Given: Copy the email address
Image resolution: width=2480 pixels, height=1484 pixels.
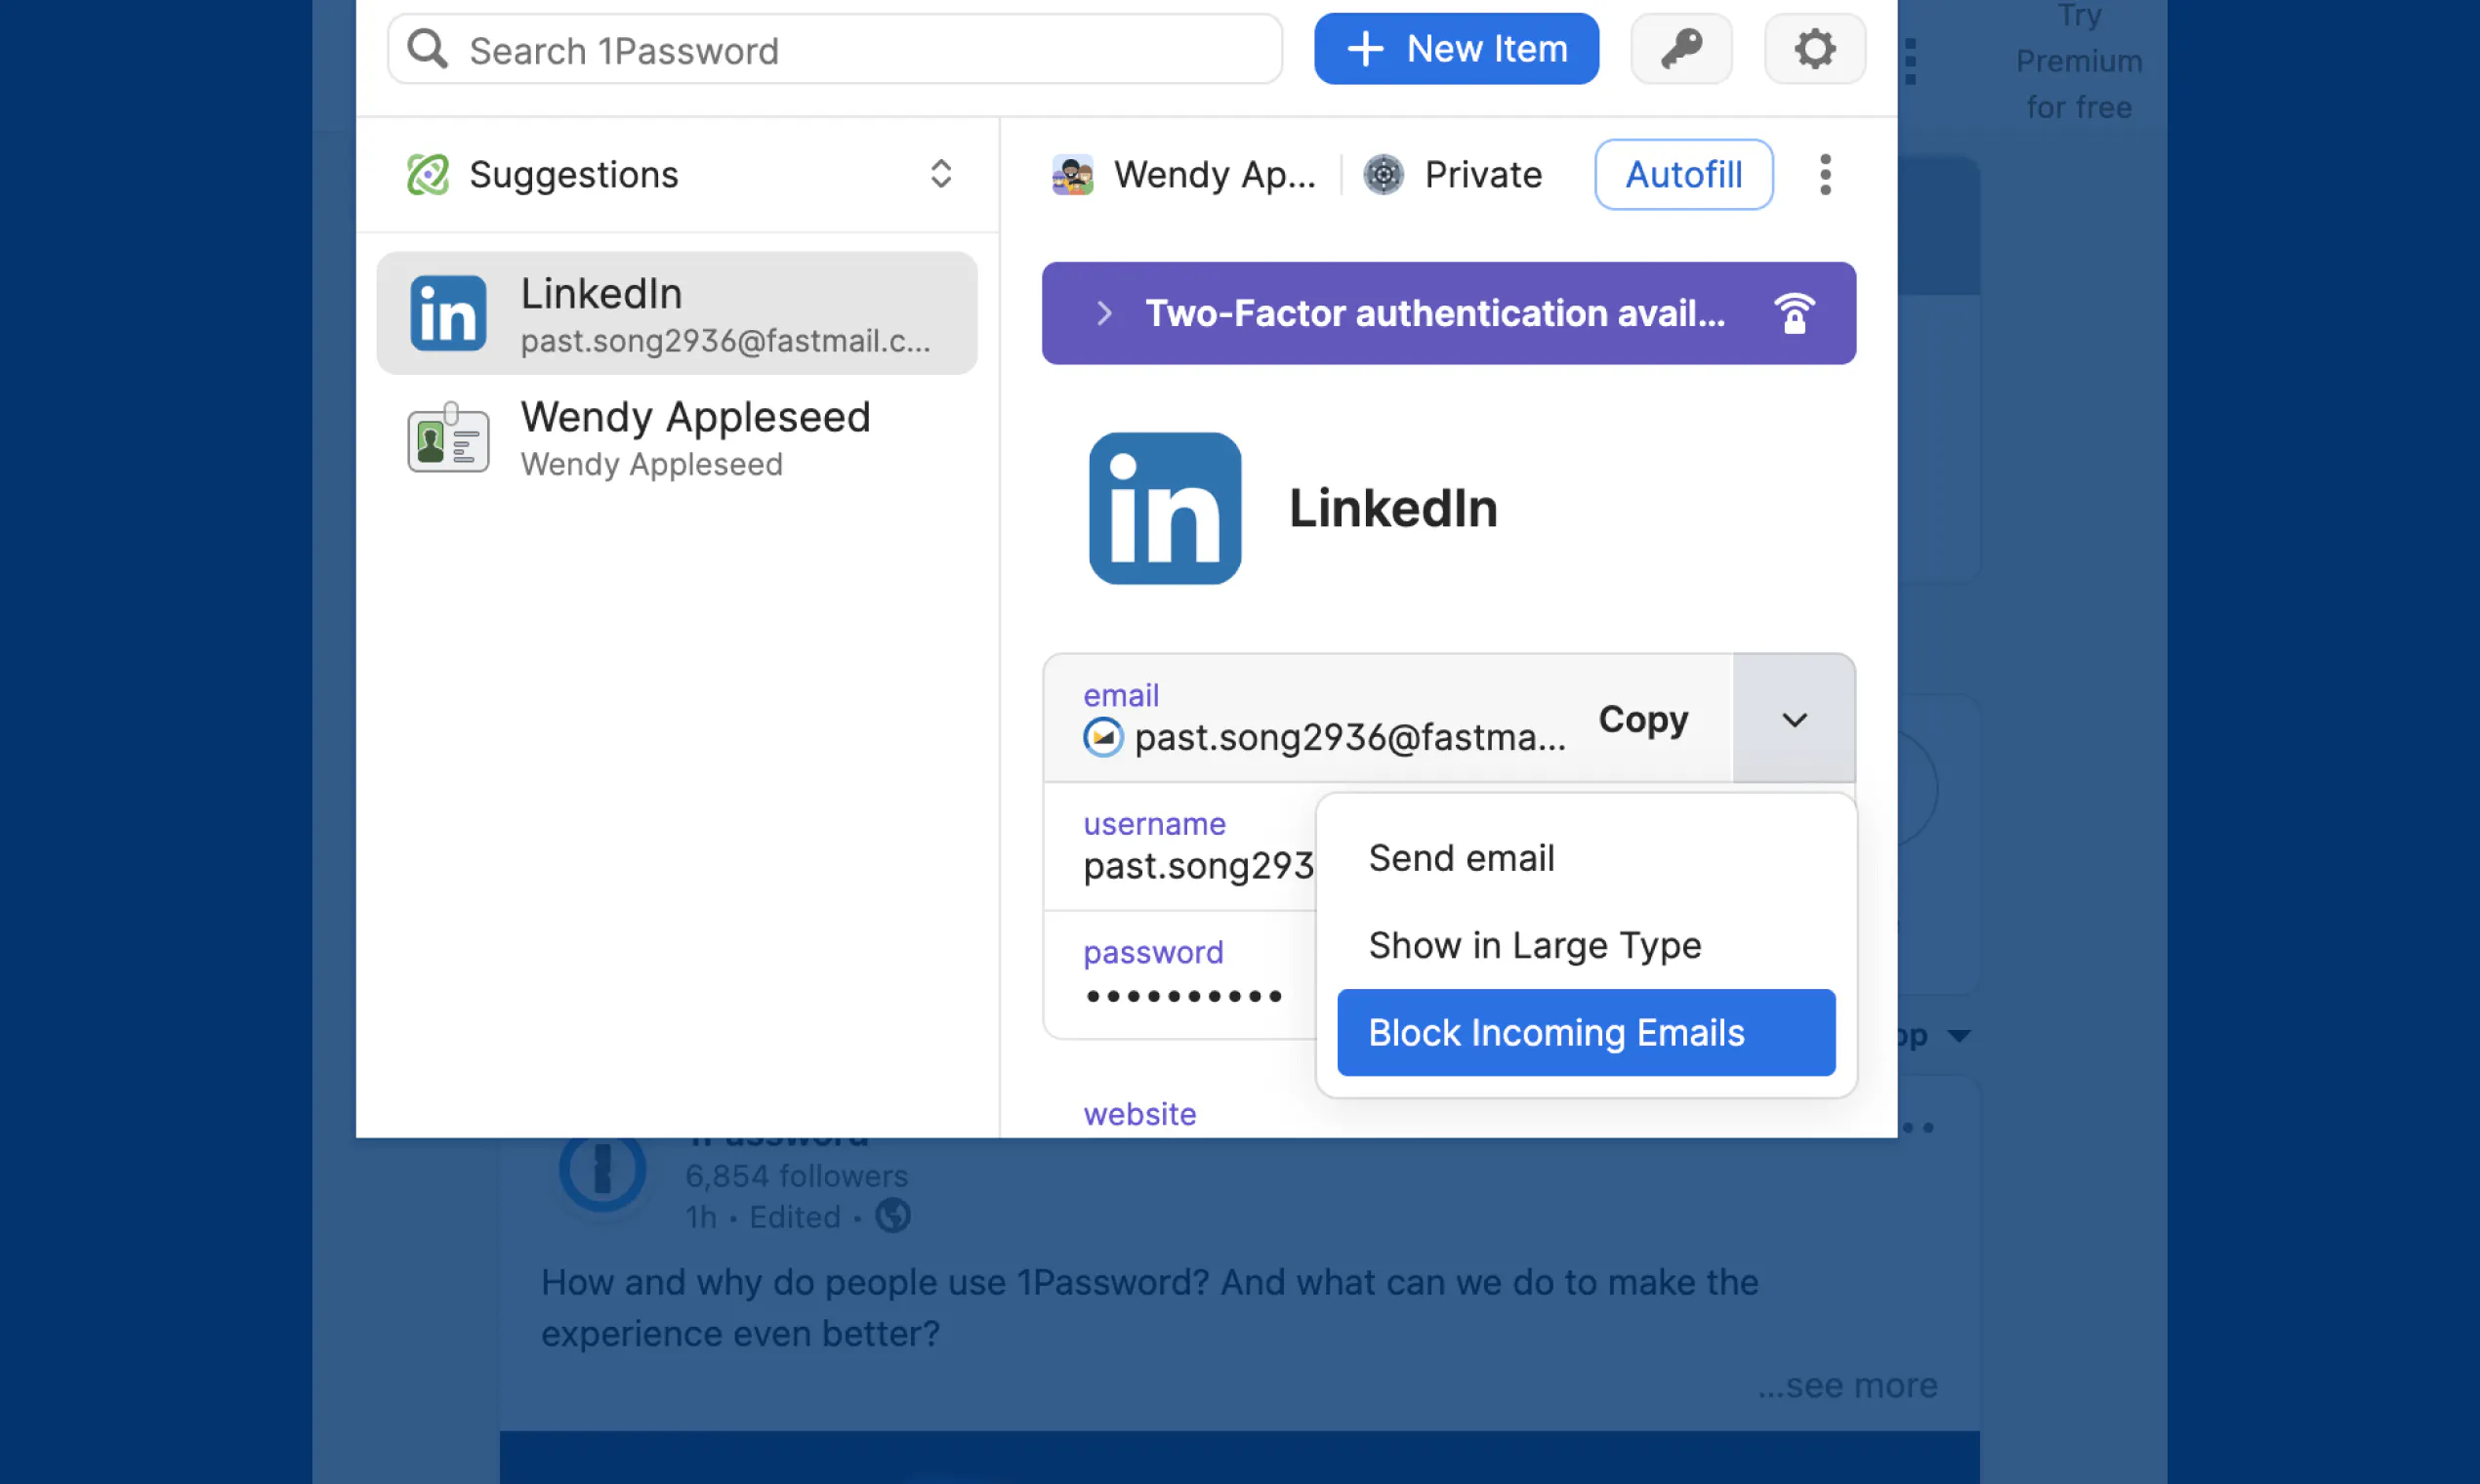Looking at the screenshot, I should 1642,719.
